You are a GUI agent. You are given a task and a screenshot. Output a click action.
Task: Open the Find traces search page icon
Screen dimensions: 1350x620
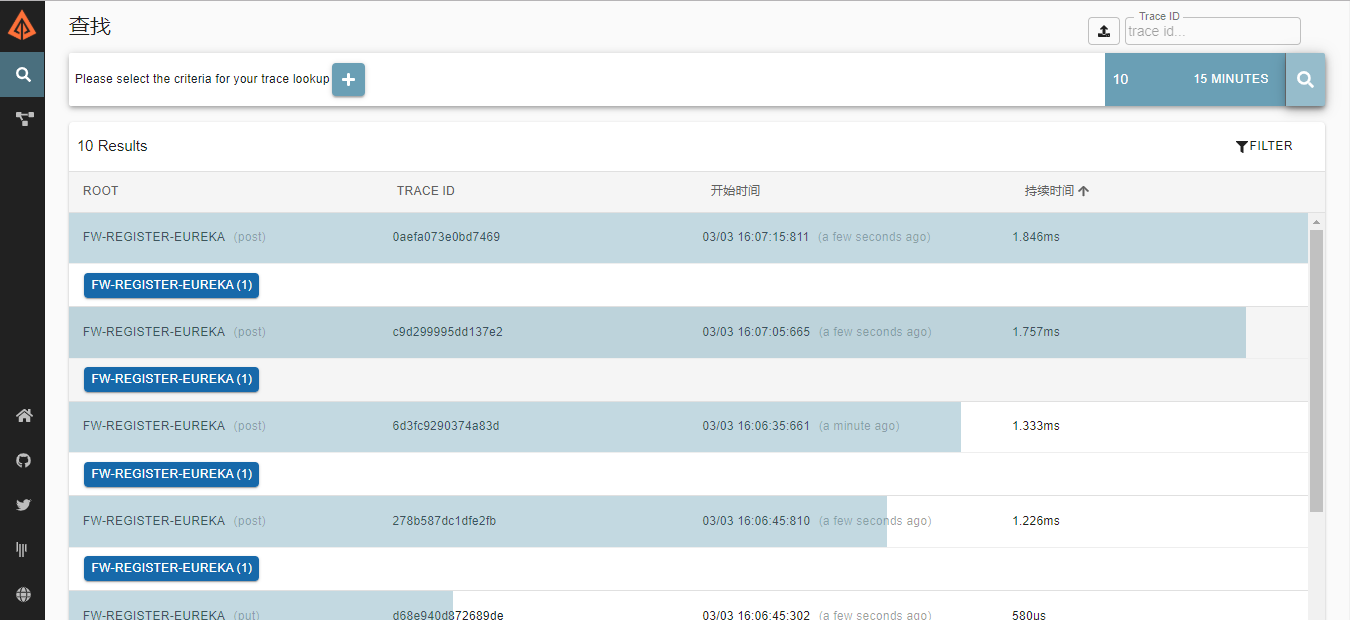pyautogui.click(x=22, y=75)
